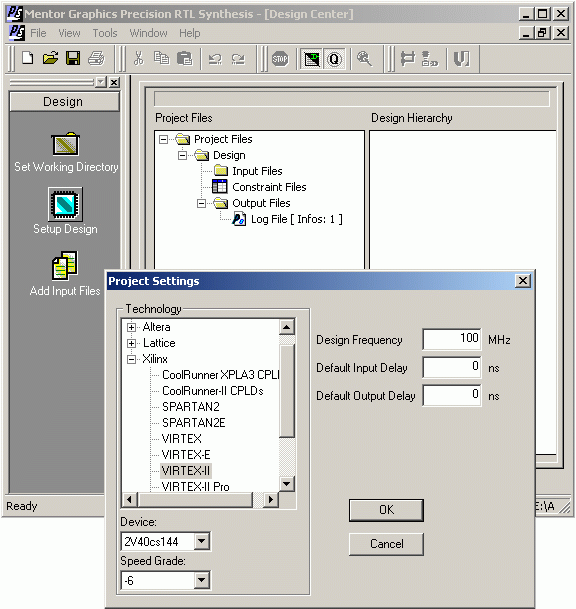
Task: Close the Design sidebar pane
Action: tap(114, 82)
